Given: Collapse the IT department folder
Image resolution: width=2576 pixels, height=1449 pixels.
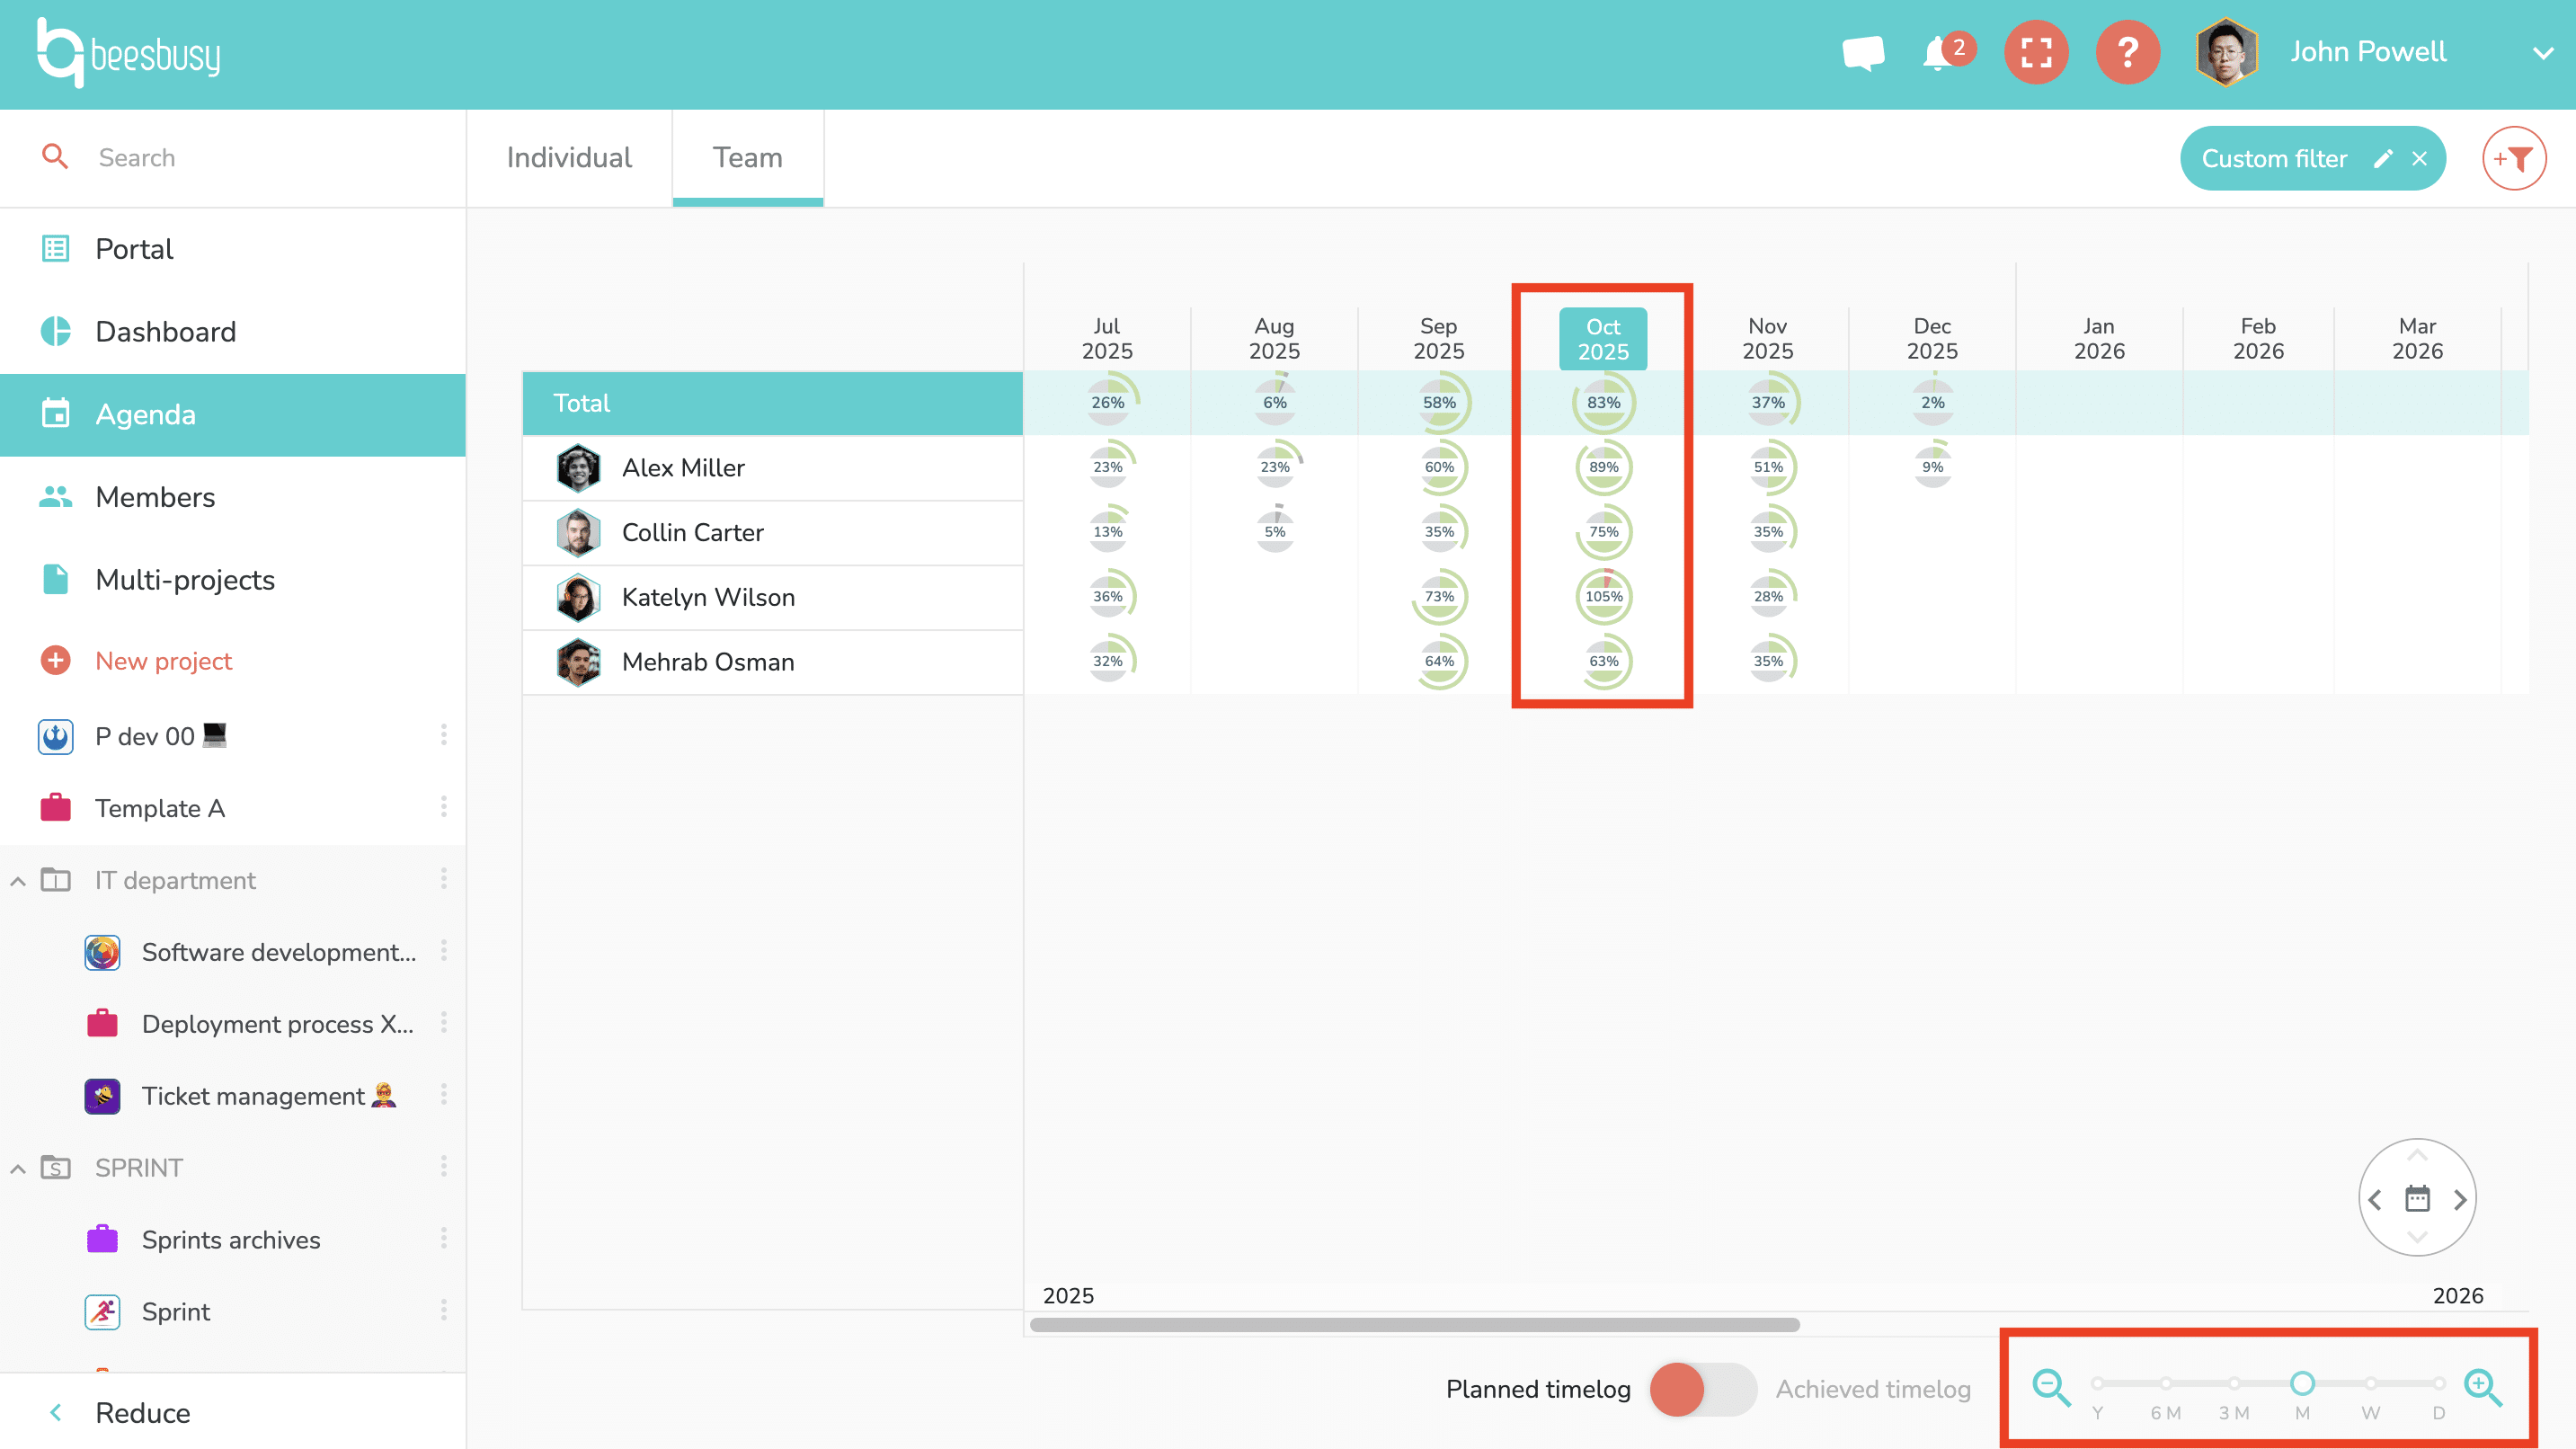Looking at the screenshot, I should click(18, 881).
